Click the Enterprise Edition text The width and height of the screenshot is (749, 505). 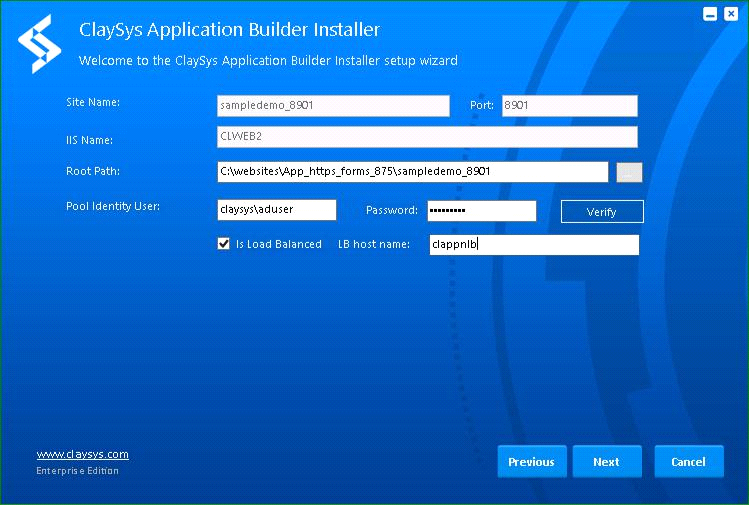(77, 471)
